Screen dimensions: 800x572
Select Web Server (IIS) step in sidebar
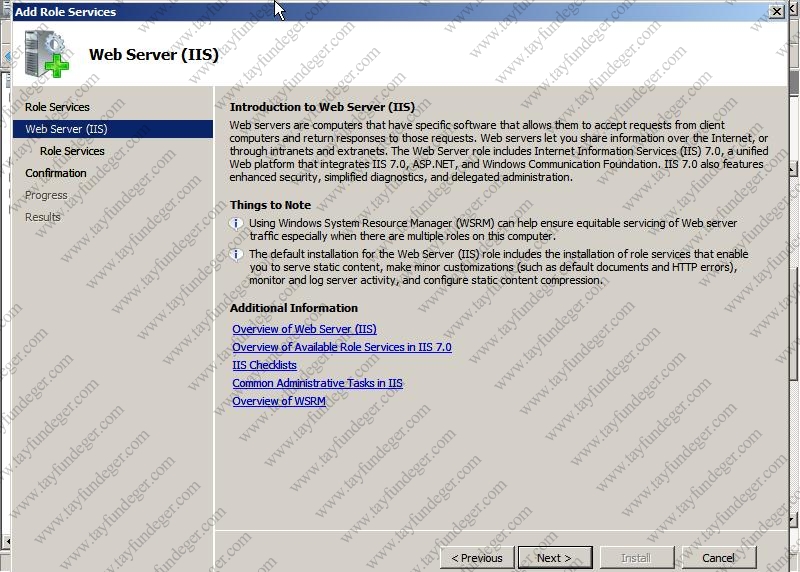(113, 129)
